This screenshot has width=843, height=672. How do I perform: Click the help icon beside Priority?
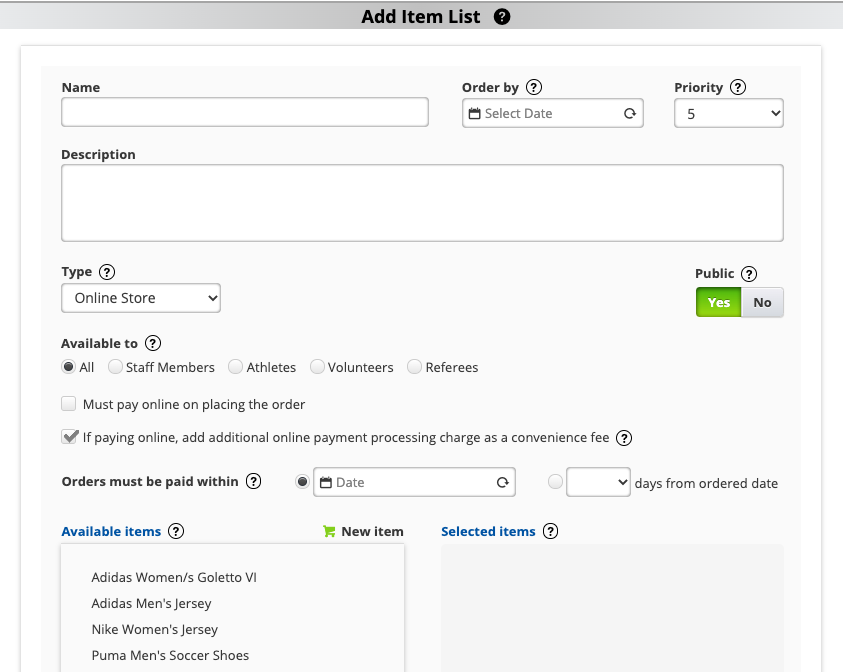click(x=737, y=87)
